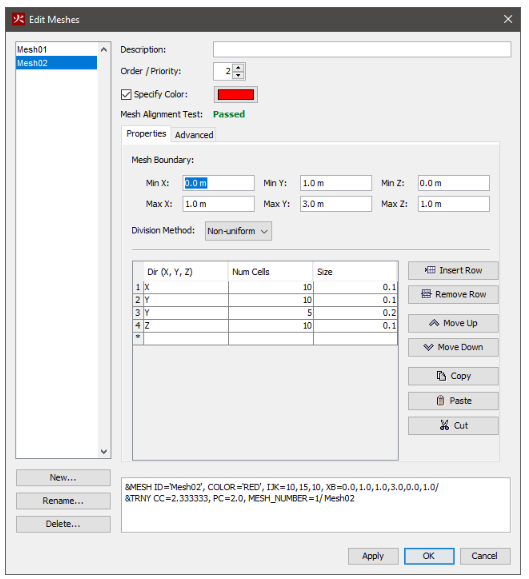The width and height of the screenshot is (529, 579).
Task: Open the Division Method dropdown
Action: coord(238,231)
